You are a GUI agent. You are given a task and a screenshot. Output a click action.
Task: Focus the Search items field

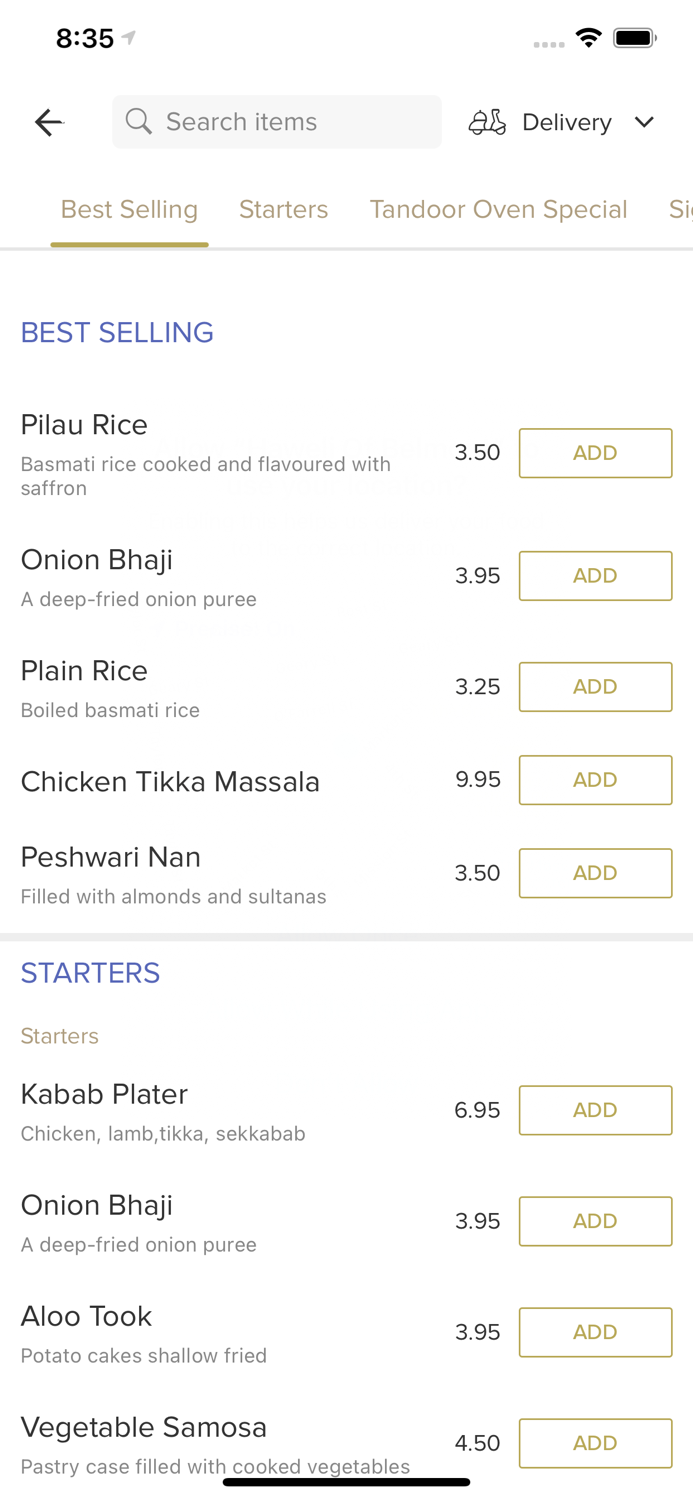(290, 122)
